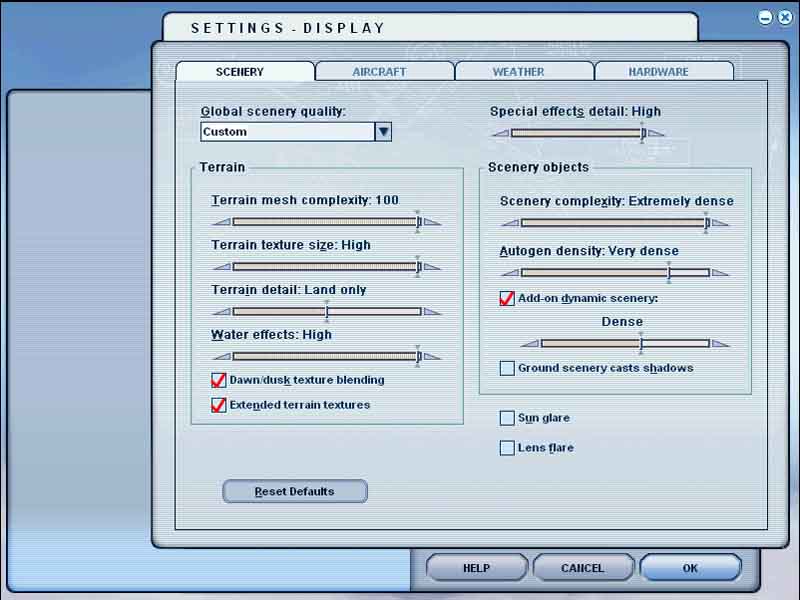
Task: Enable the Lens flare checkbox
Action: coord(507,448)
